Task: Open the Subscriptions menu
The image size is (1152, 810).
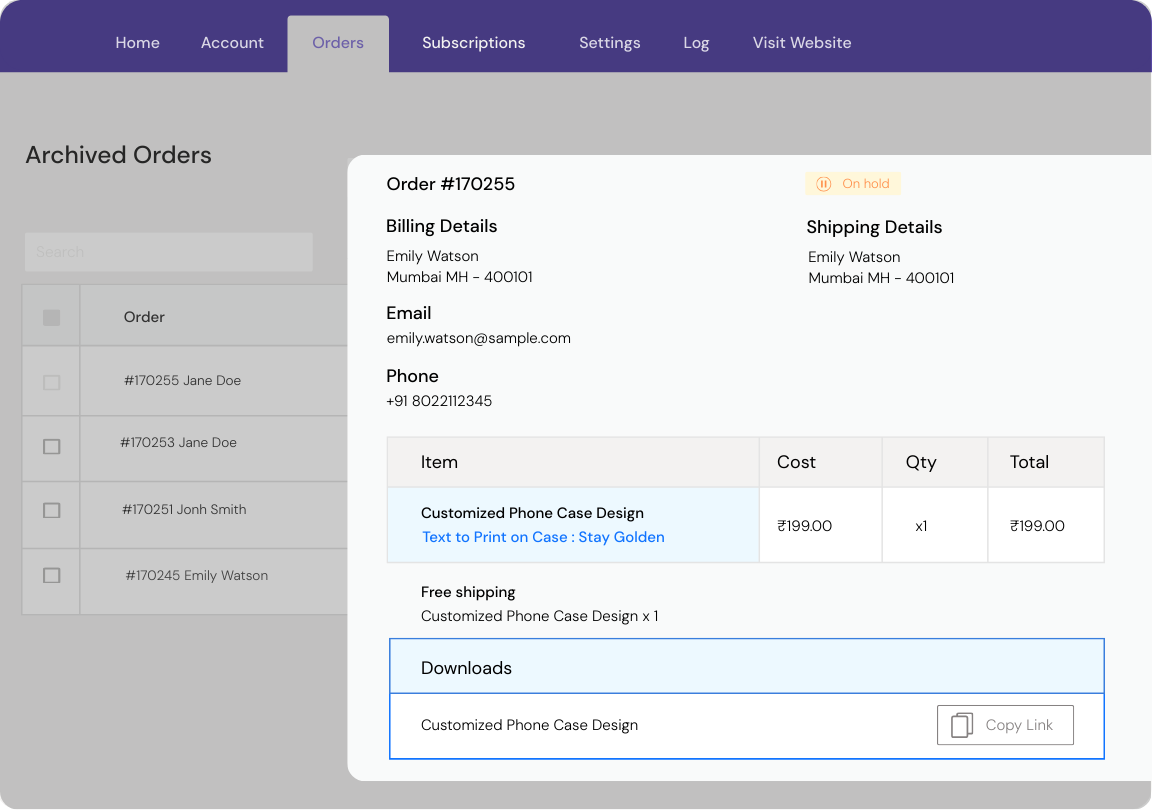Action: tap(473, 43)
